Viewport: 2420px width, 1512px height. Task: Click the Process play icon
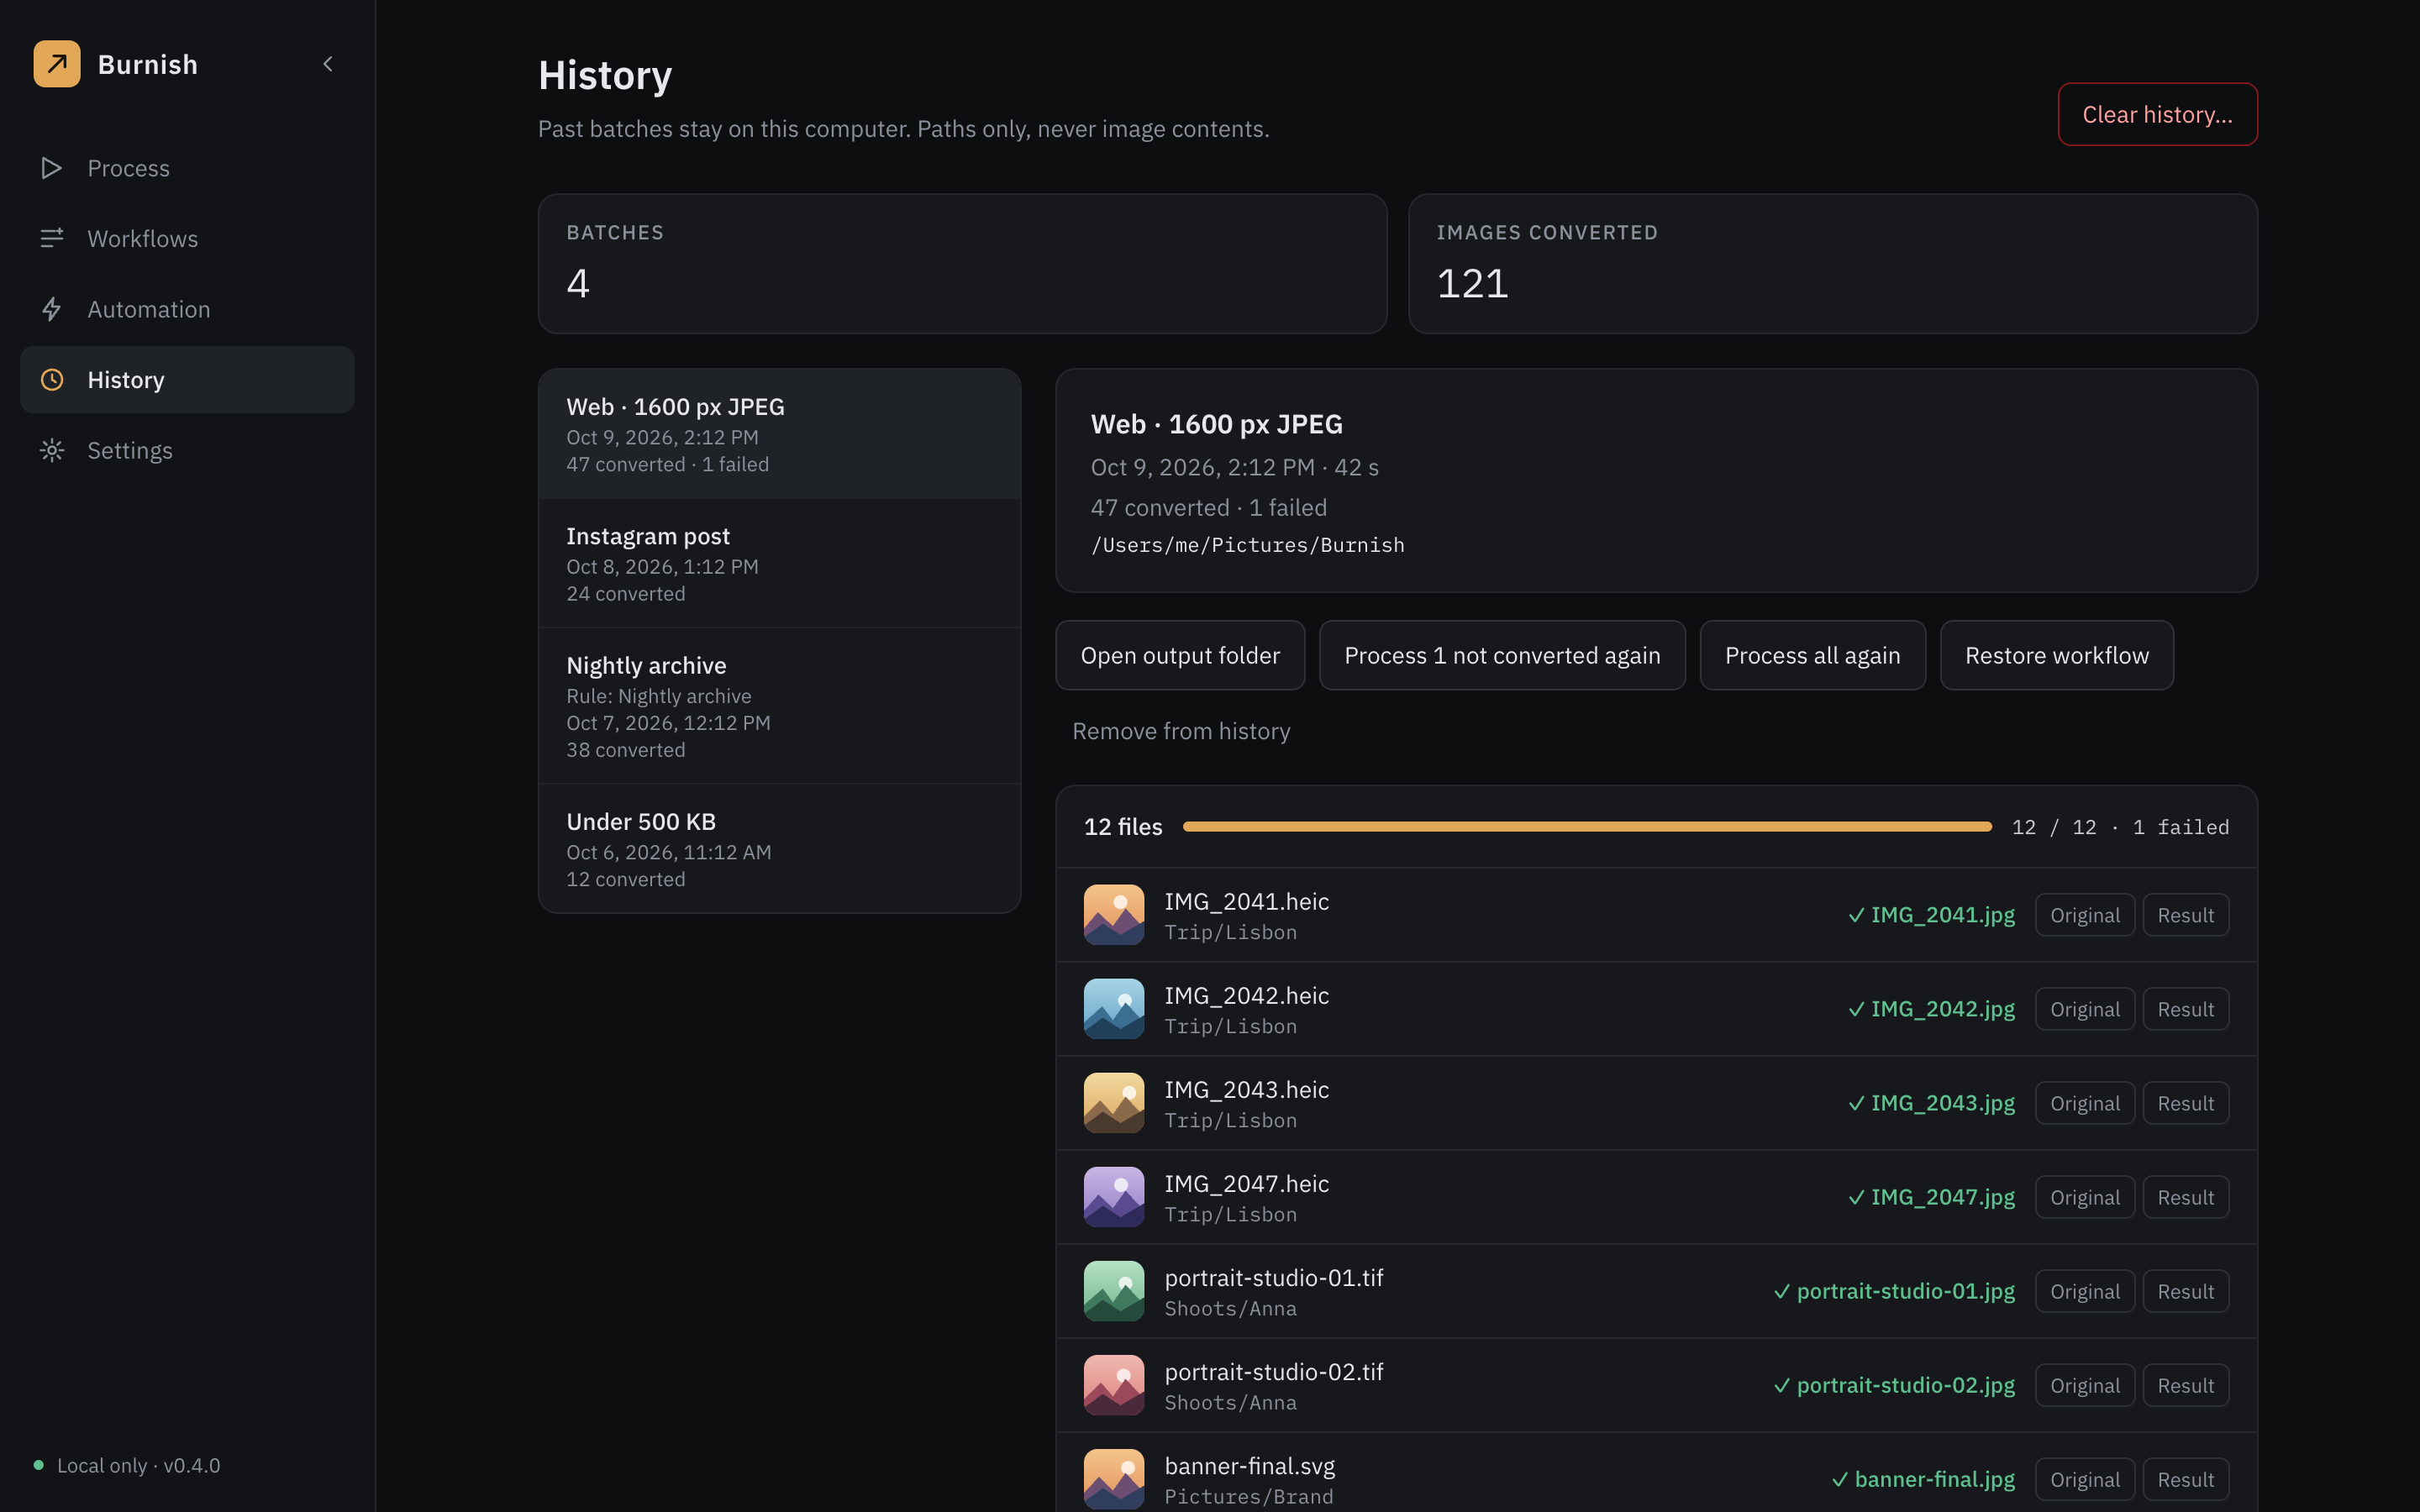click(x=52, y=168)
